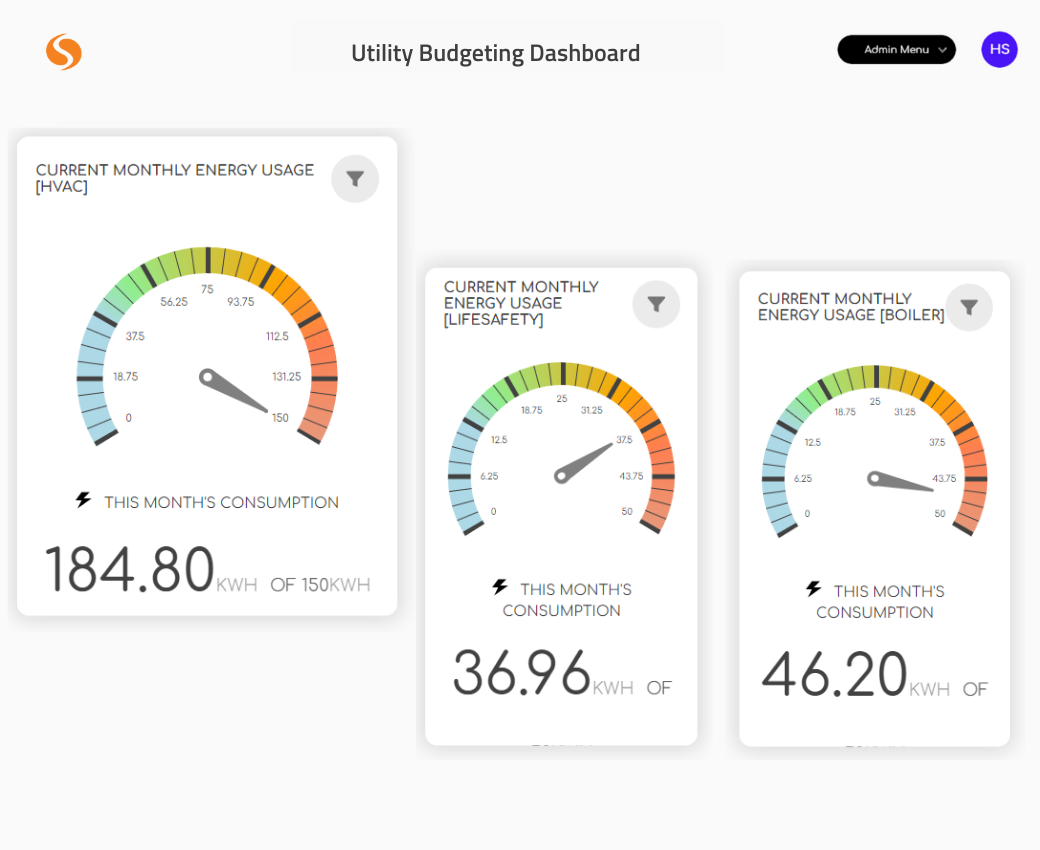Expand filter options on the HVAC card

pyautogui.click(x=355, y=178)
